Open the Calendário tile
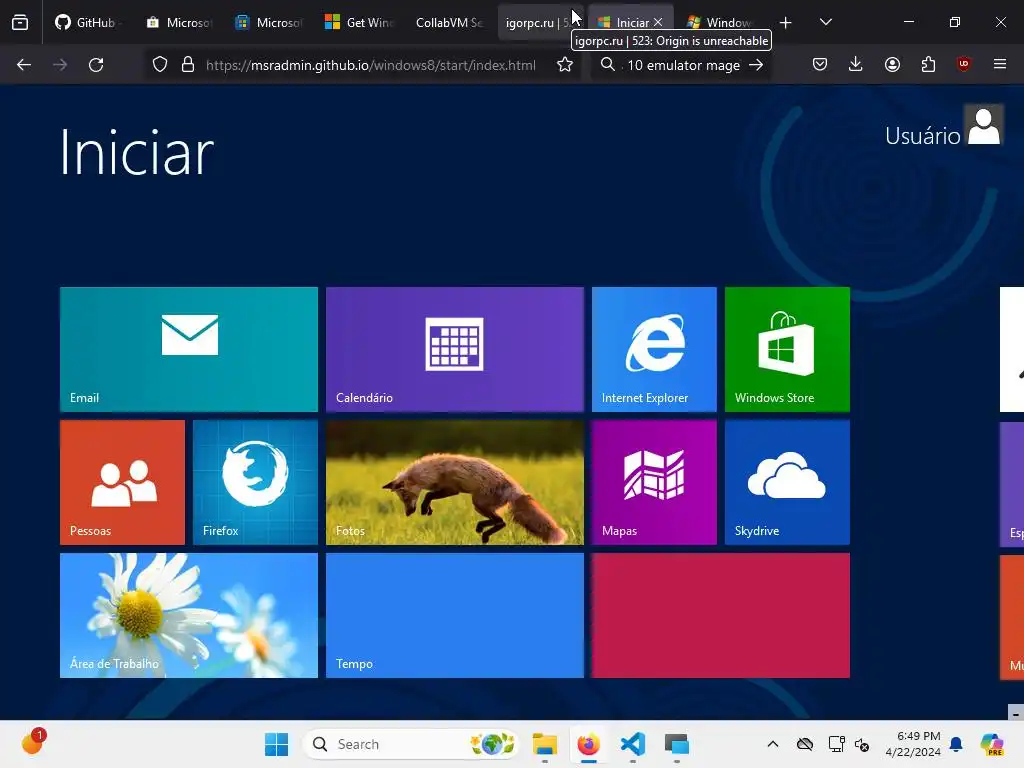 455,349
